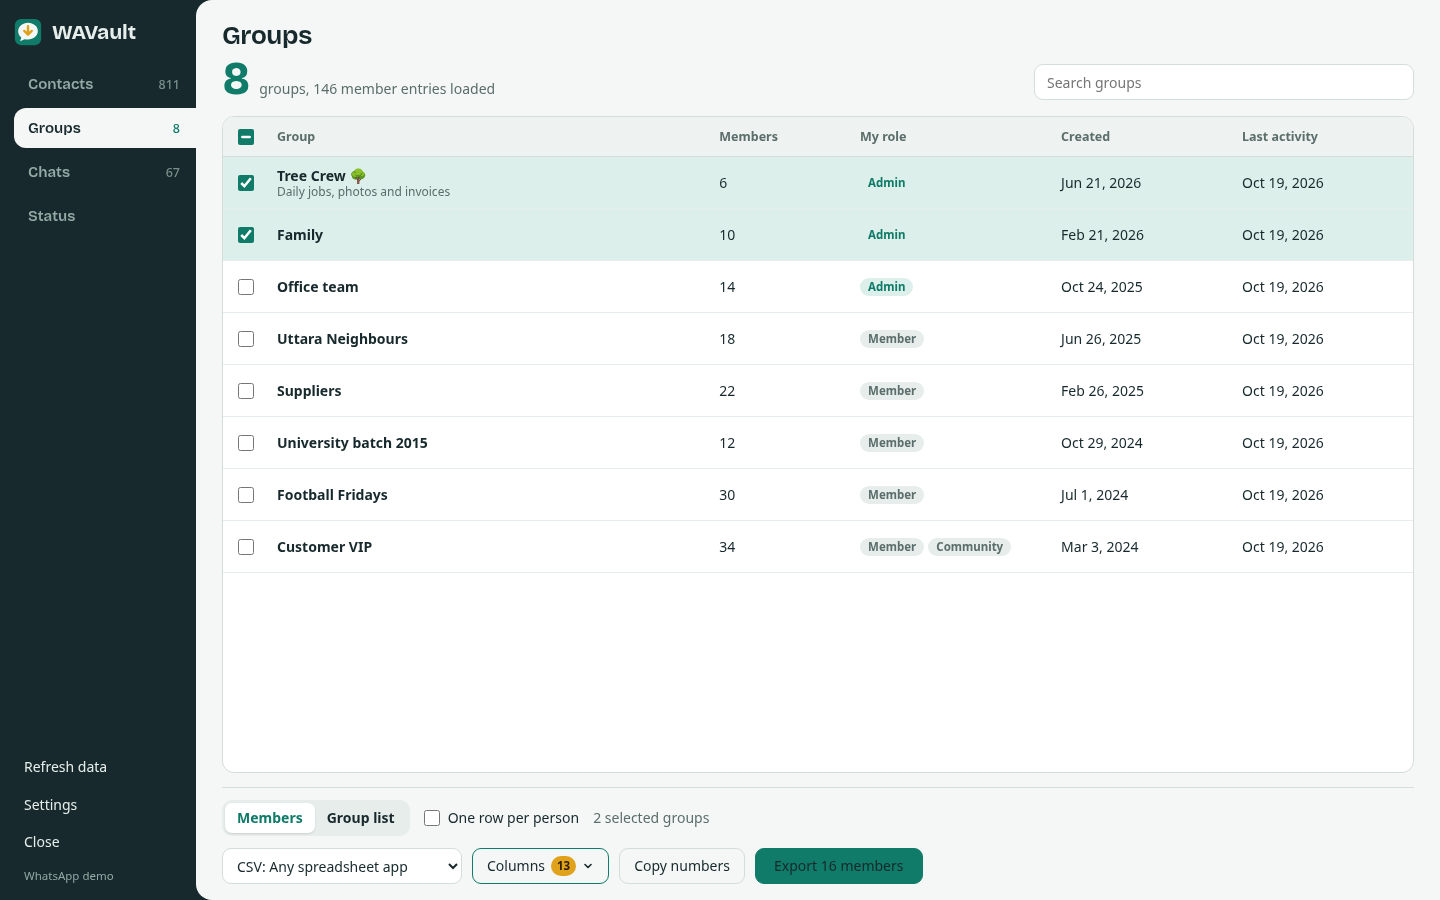
Task: Sort by the Created column header
Action: point(1085,137)
